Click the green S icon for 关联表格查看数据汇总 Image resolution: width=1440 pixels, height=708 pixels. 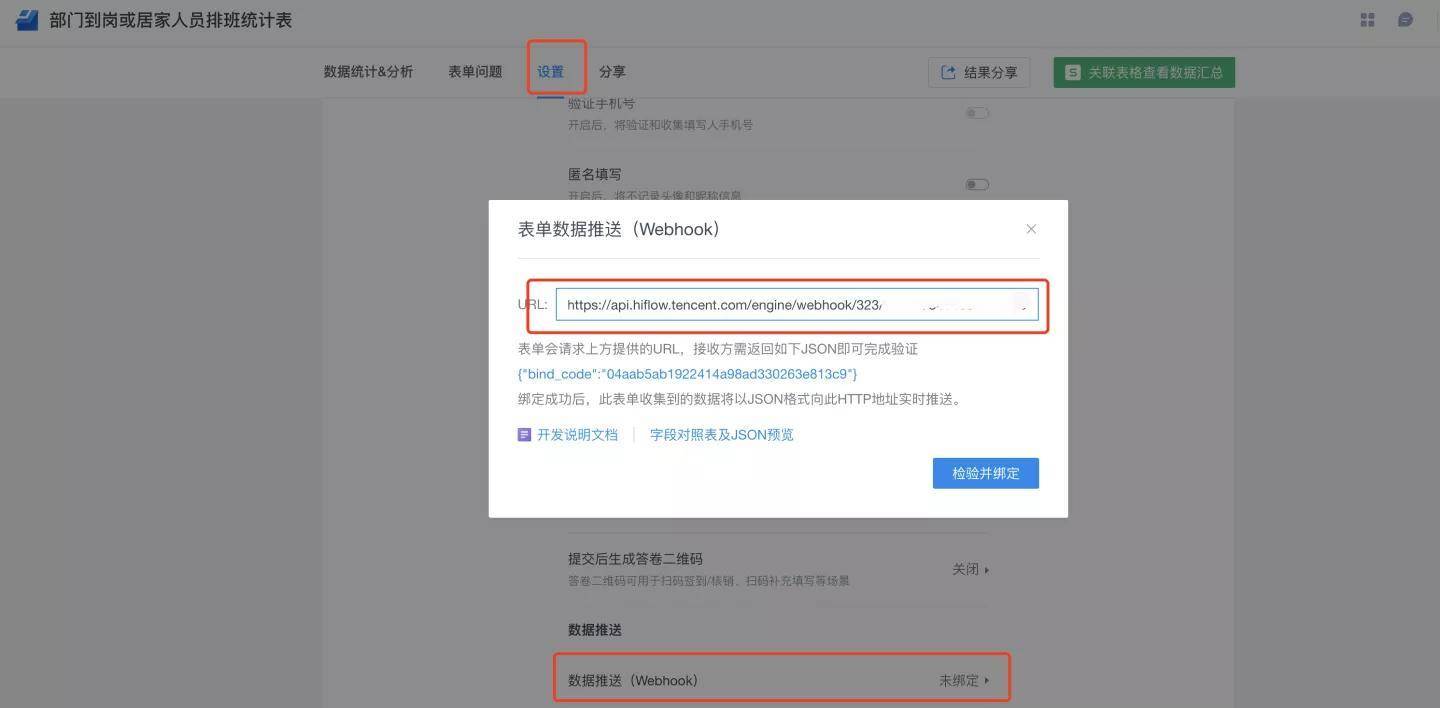point(1072,72)
